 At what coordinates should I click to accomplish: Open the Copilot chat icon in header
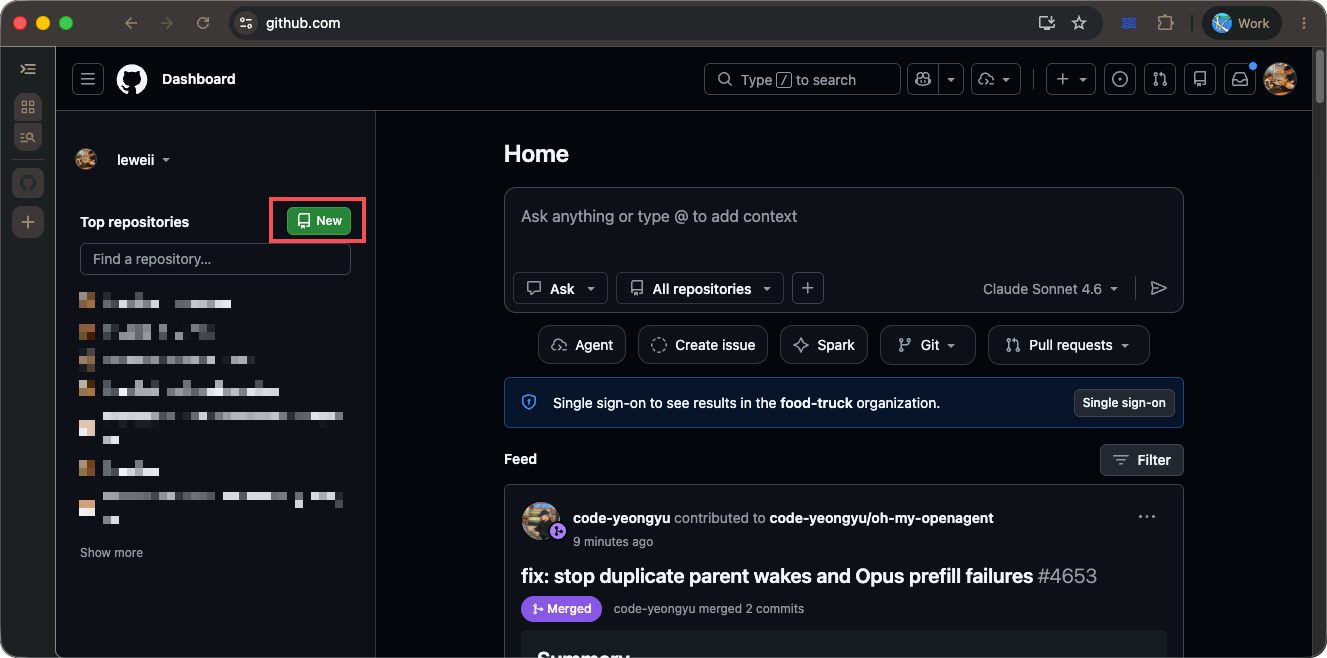click(922, 79)
